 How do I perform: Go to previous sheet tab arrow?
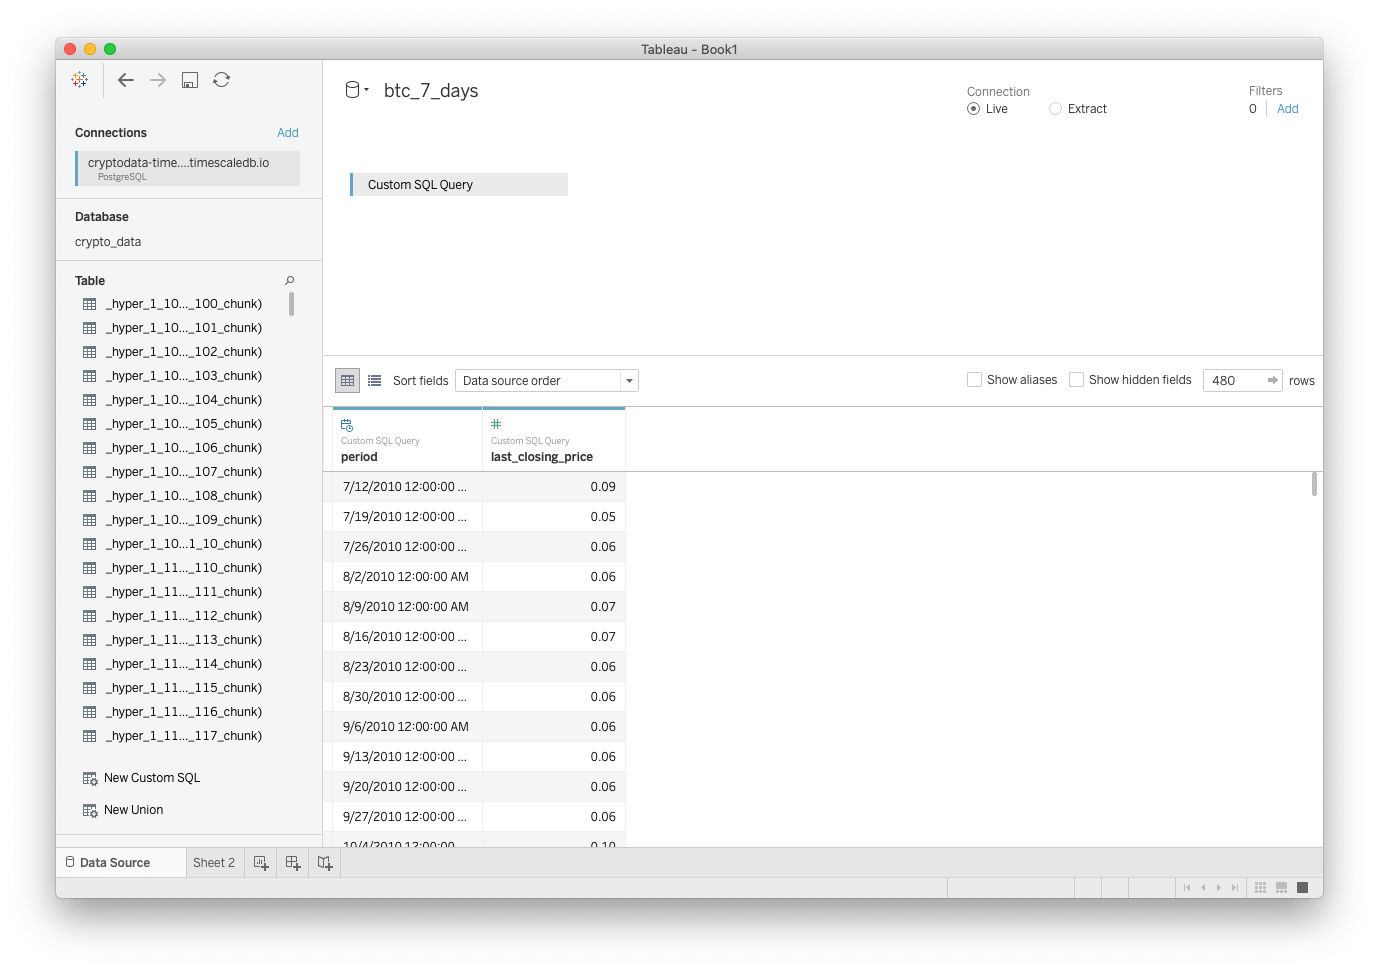(1203, 888)
